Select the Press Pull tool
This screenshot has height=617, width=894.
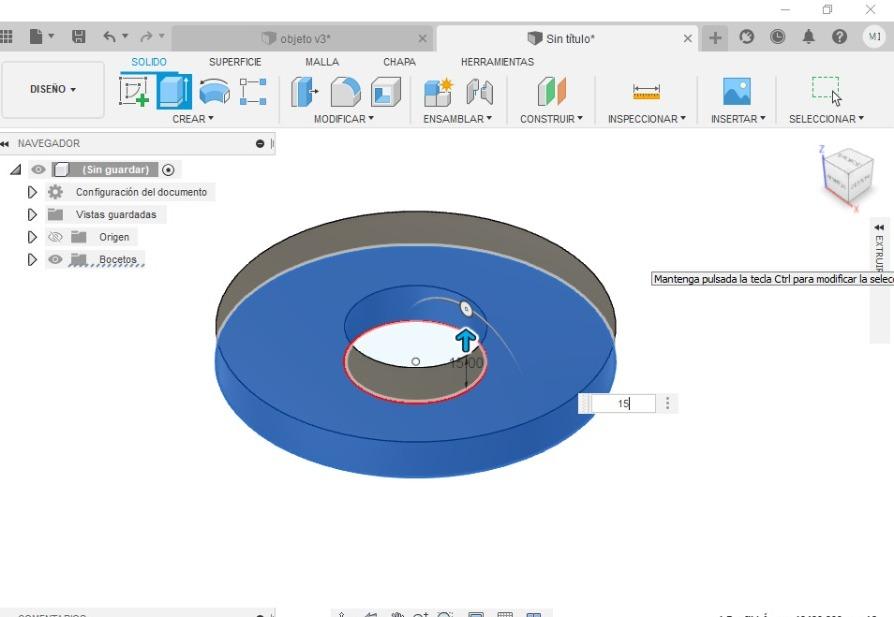tap(304, 91)
